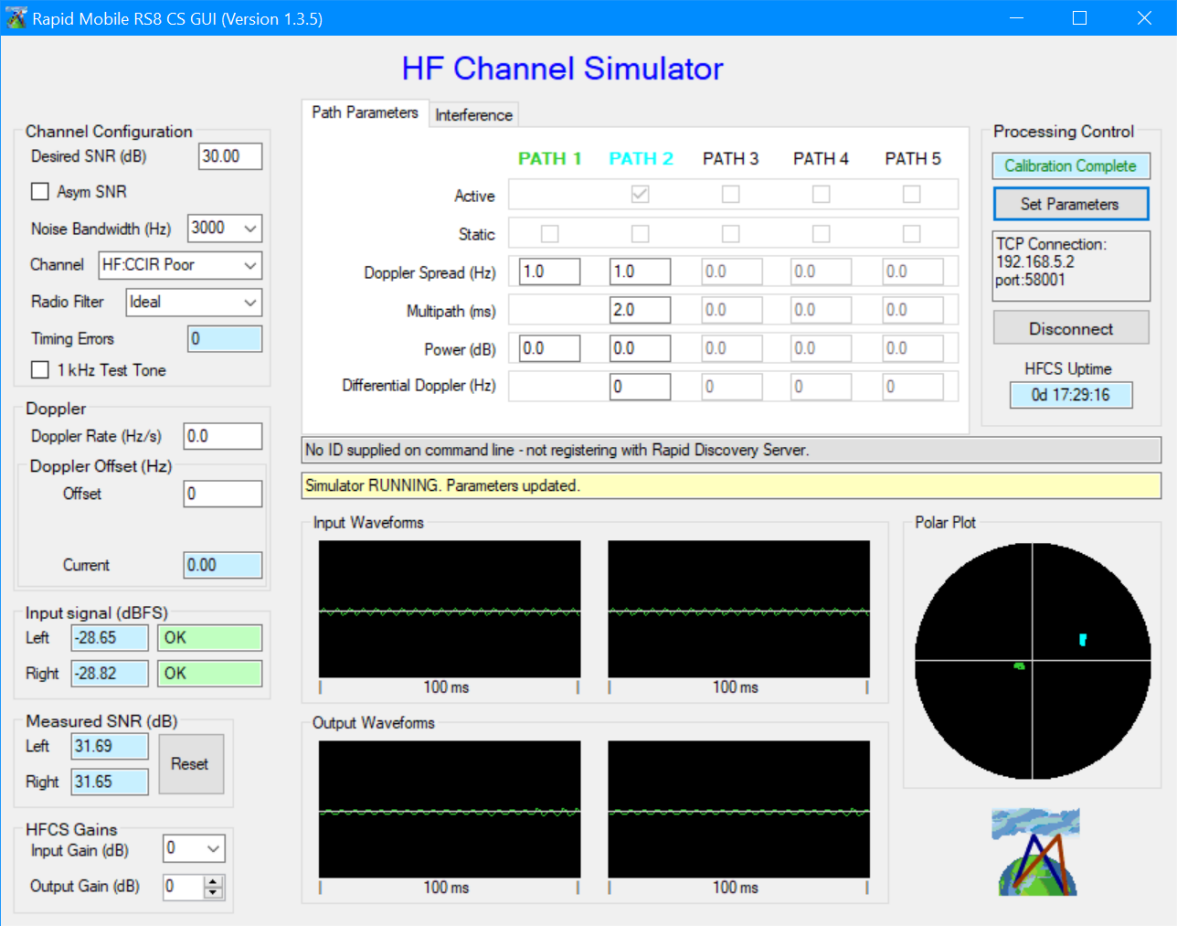Expand the Channel HF:CCIR Poor dropdown
The image size is (1177, 926).
250,265
